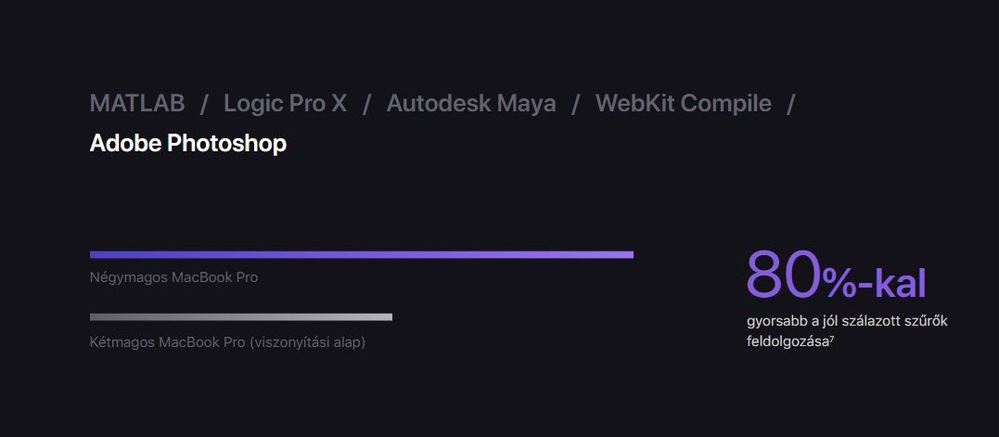This screenshot has height=437, width=999.
Task: Click the (viszonyítási alap) text
Action: coord(307,342)
